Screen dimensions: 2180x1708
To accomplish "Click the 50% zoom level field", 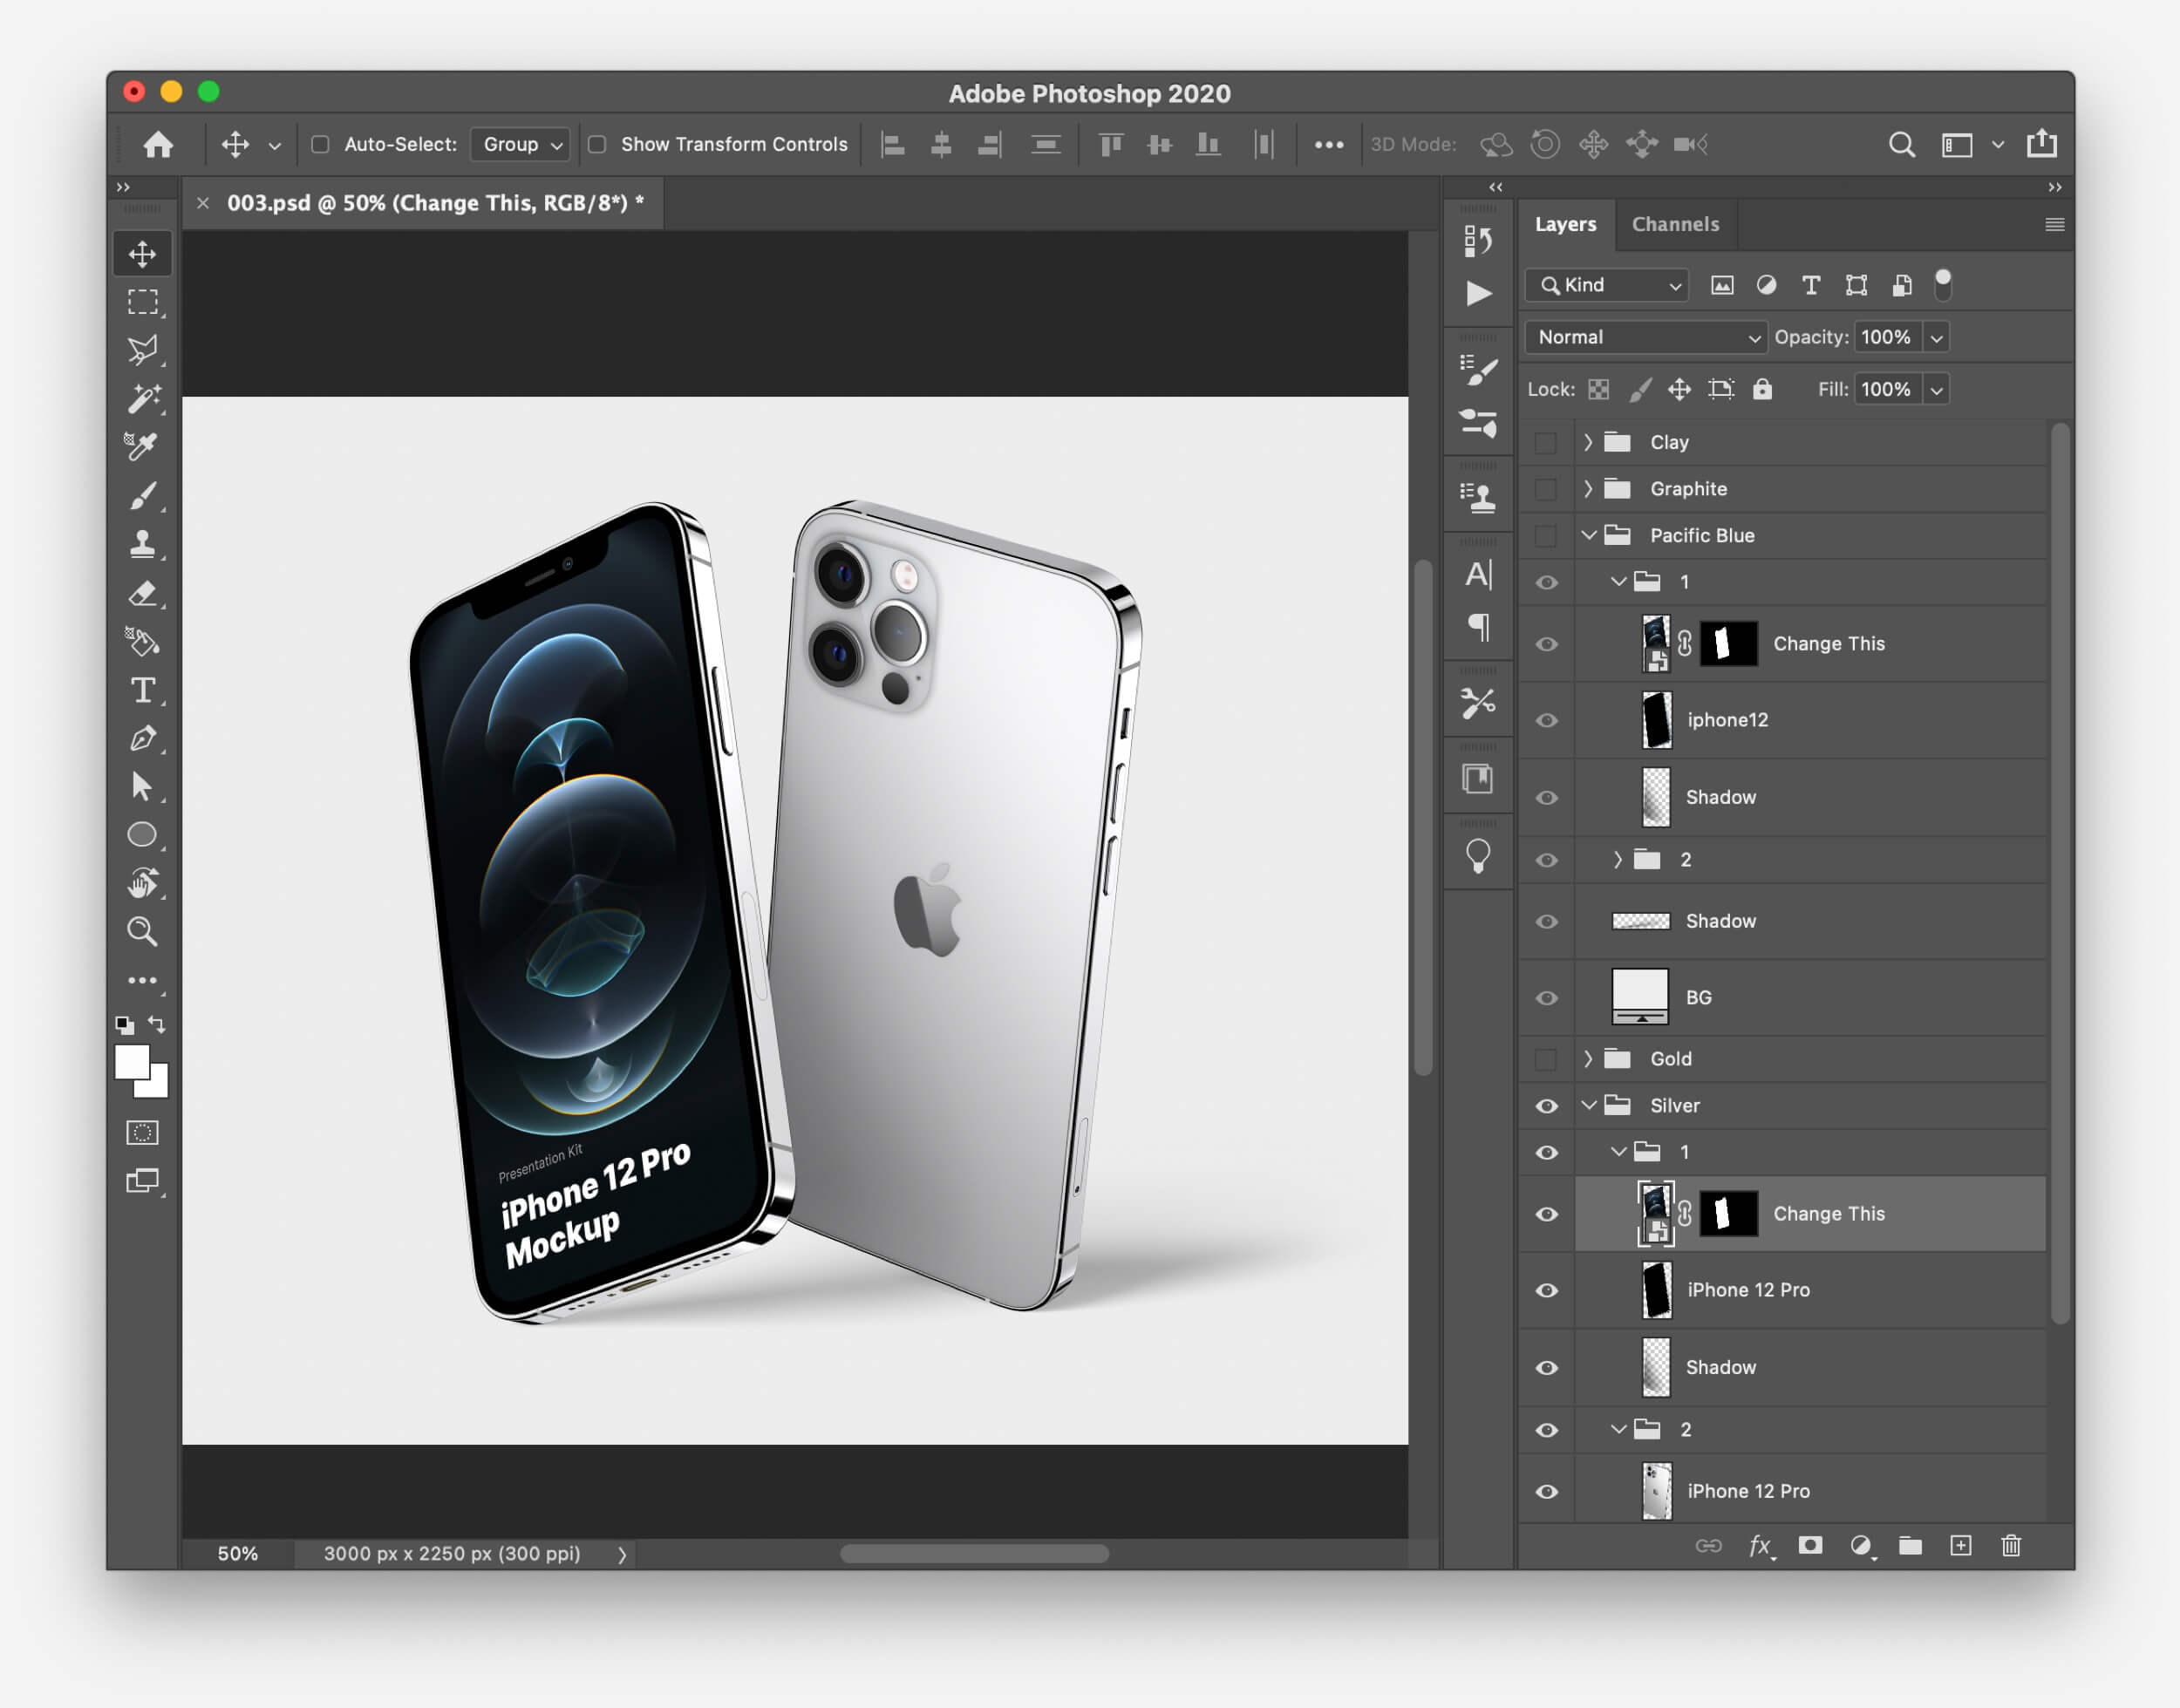I will click(x=238, y=1554).
